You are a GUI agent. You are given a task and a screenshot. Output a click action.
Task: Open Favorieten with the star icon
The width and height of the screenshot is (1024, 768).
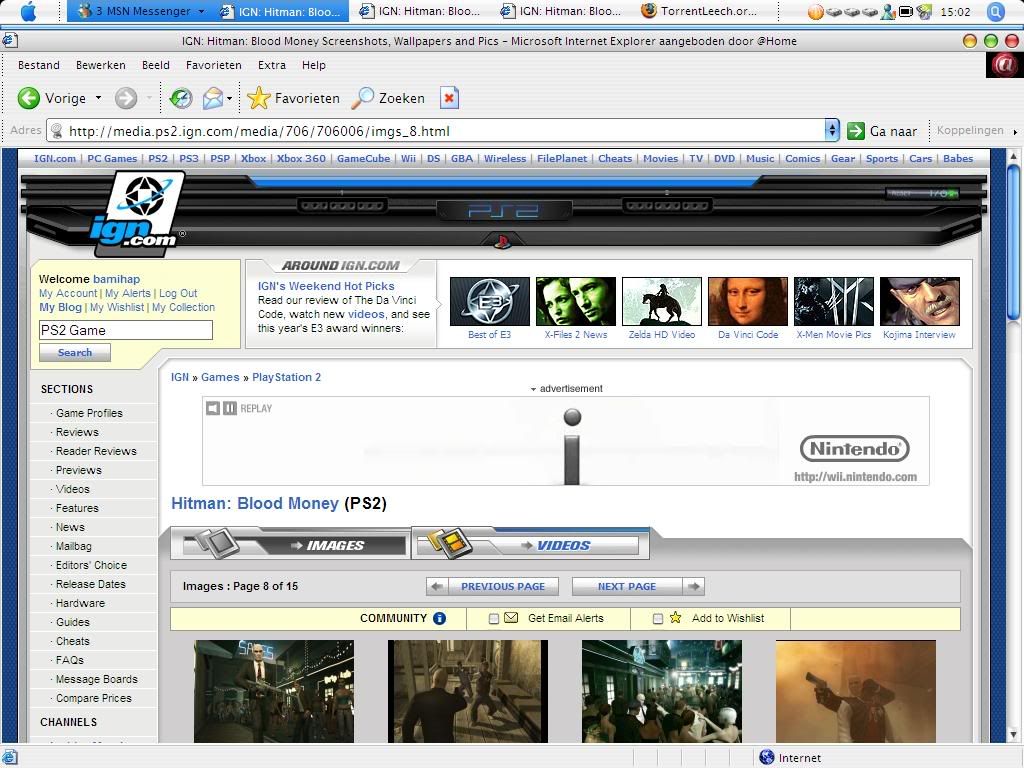[259, 98]
